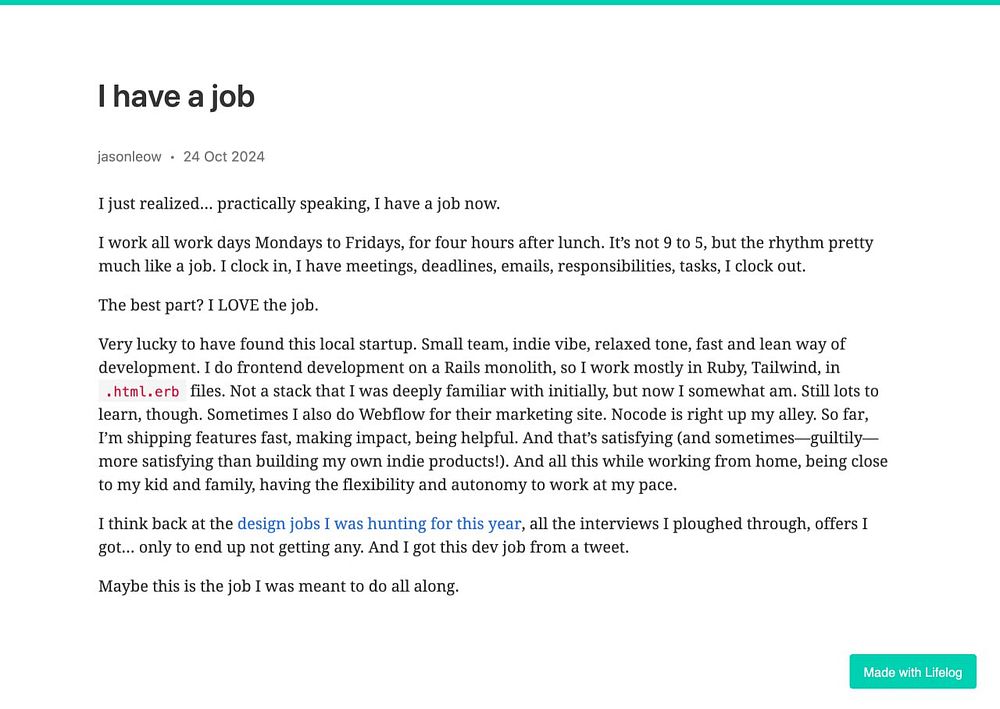Click the word "Rails" in the paragraph

click(462, 368)
